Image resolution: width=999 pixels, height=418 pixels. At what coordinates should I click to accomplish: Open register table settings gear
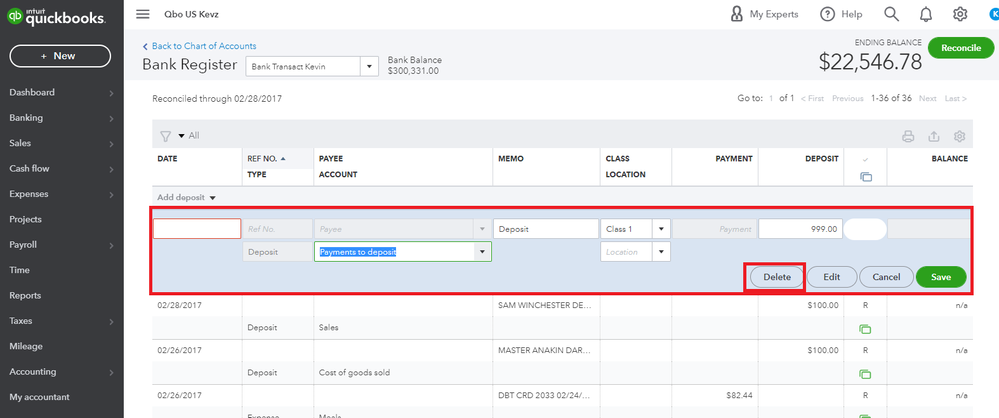click(959, 136)
